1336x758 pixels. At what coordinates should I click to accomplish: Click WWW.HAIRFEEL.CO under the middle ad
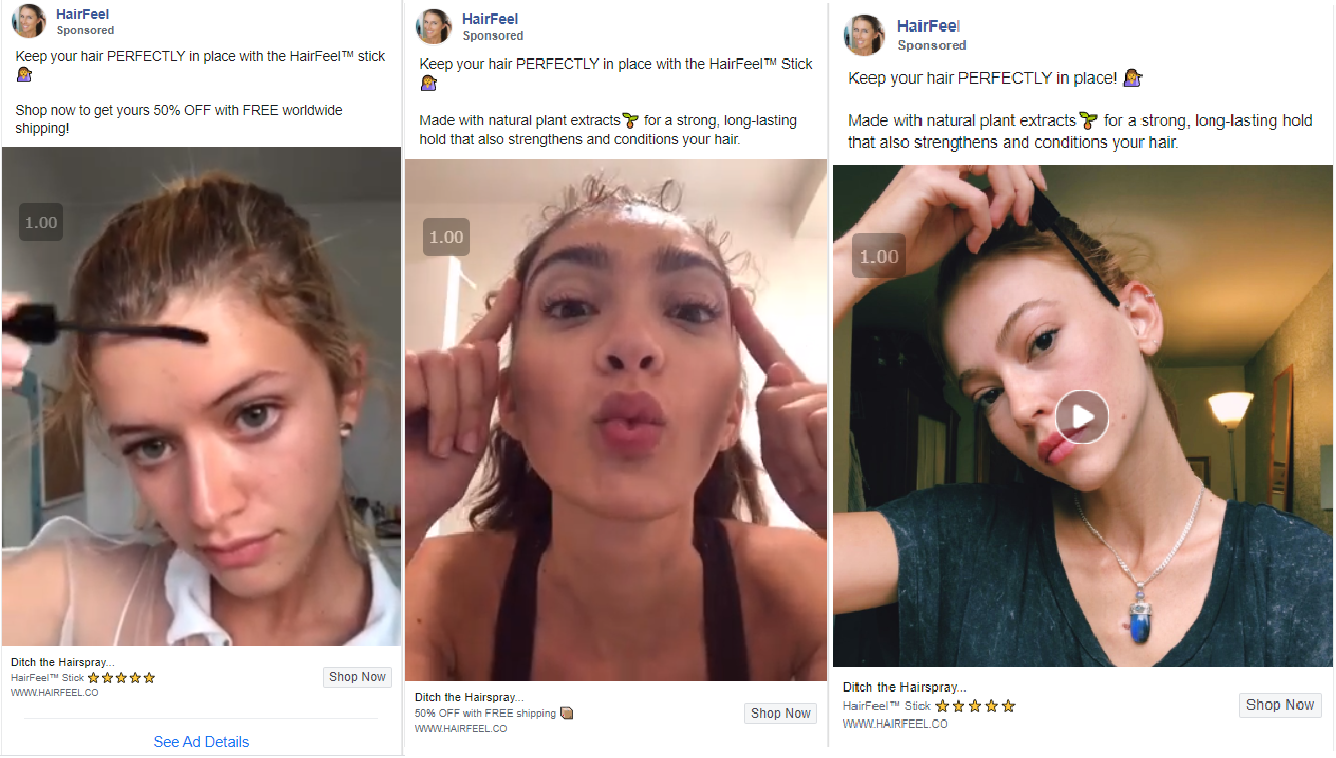click(x=461, y=729)
